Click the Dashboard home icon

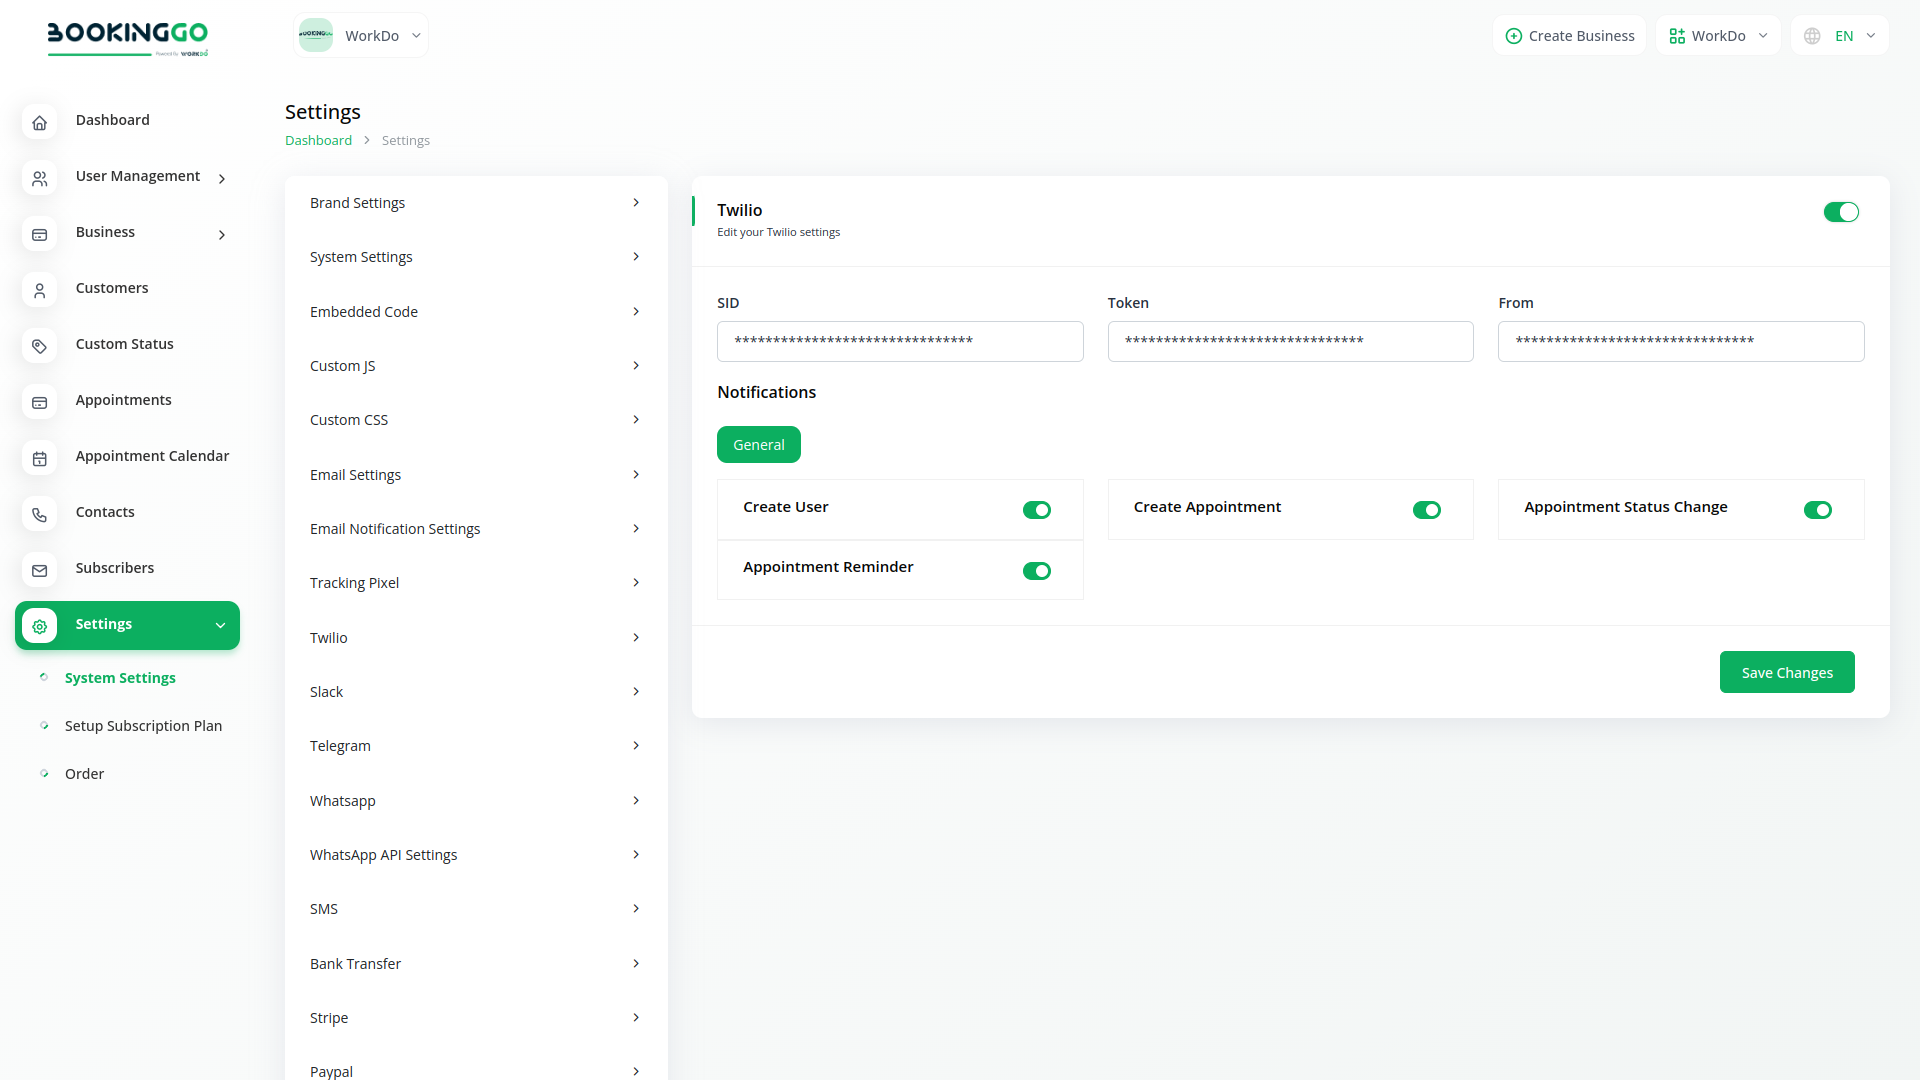coord(39,122)
